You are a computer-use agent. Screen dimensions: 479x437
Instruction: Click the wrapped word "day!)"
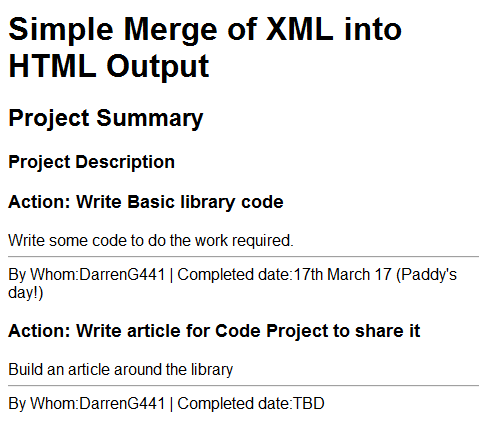(x=26, y=293)
